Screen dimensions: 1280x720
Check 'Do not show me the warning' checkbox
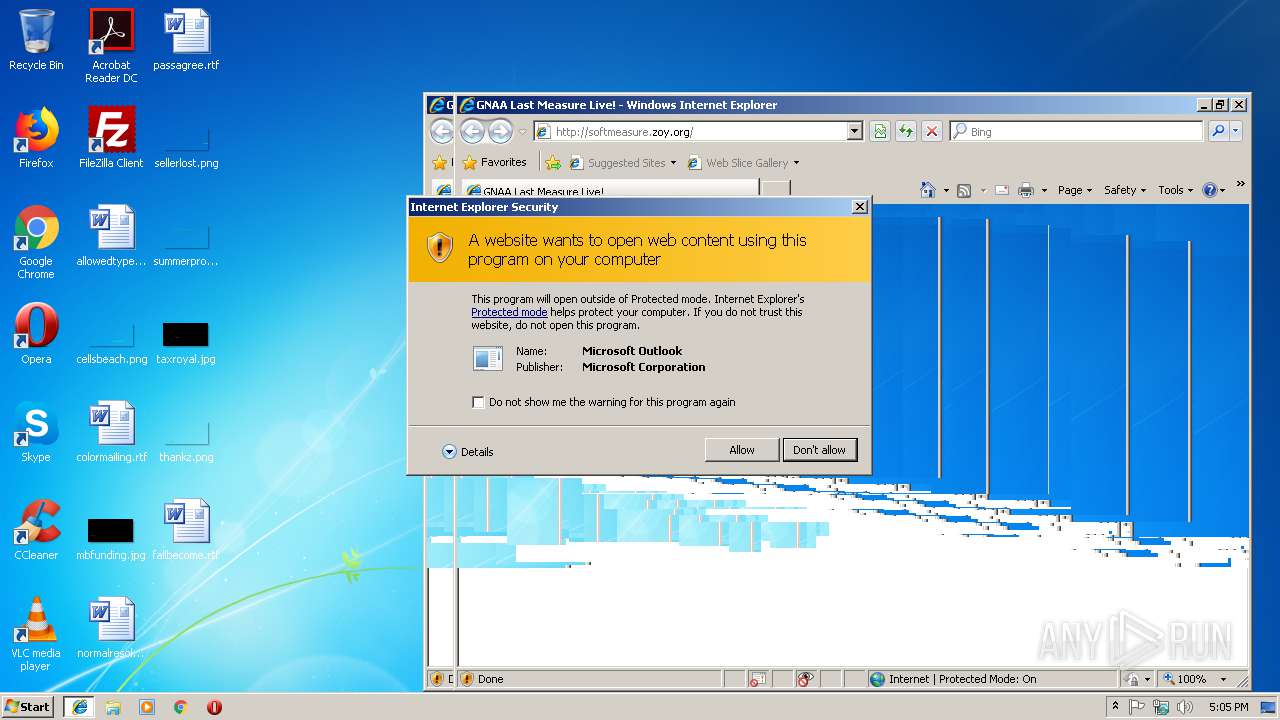coord(478,402)
